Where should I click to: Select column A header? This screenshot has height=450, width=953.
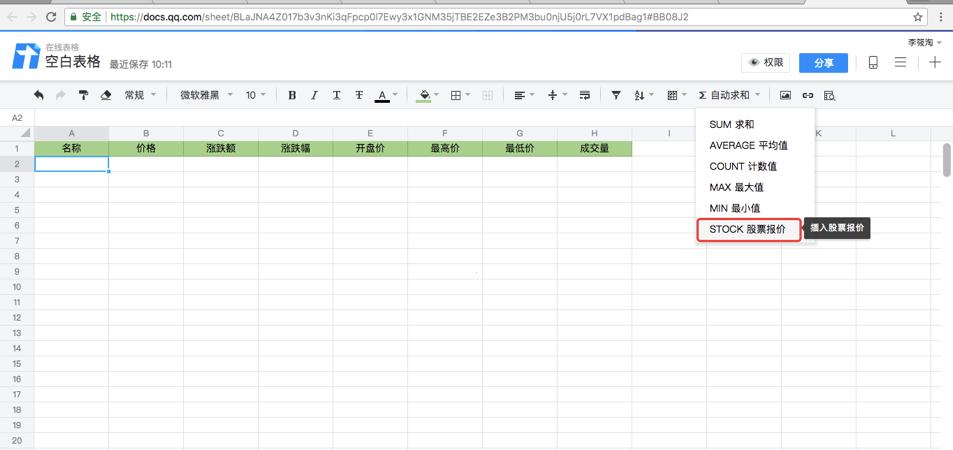pyautogui.click(x=72, y=133)
